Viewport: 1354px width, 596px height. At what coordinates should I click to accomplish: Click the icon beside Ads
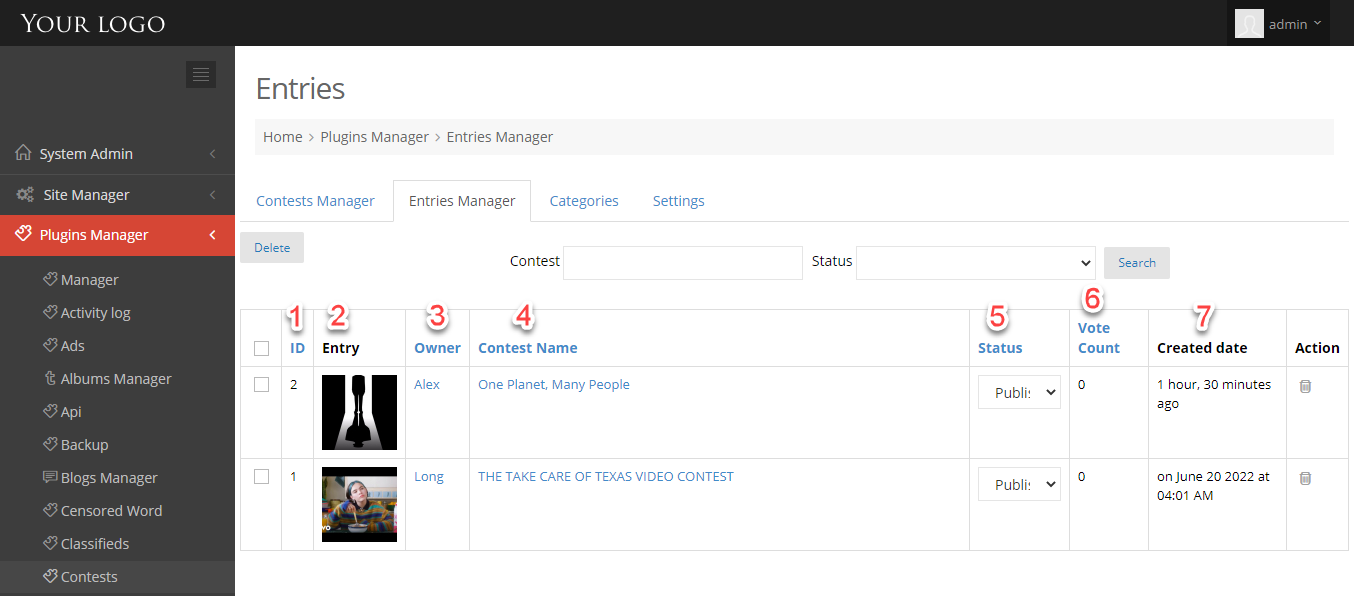coord(50,345)
